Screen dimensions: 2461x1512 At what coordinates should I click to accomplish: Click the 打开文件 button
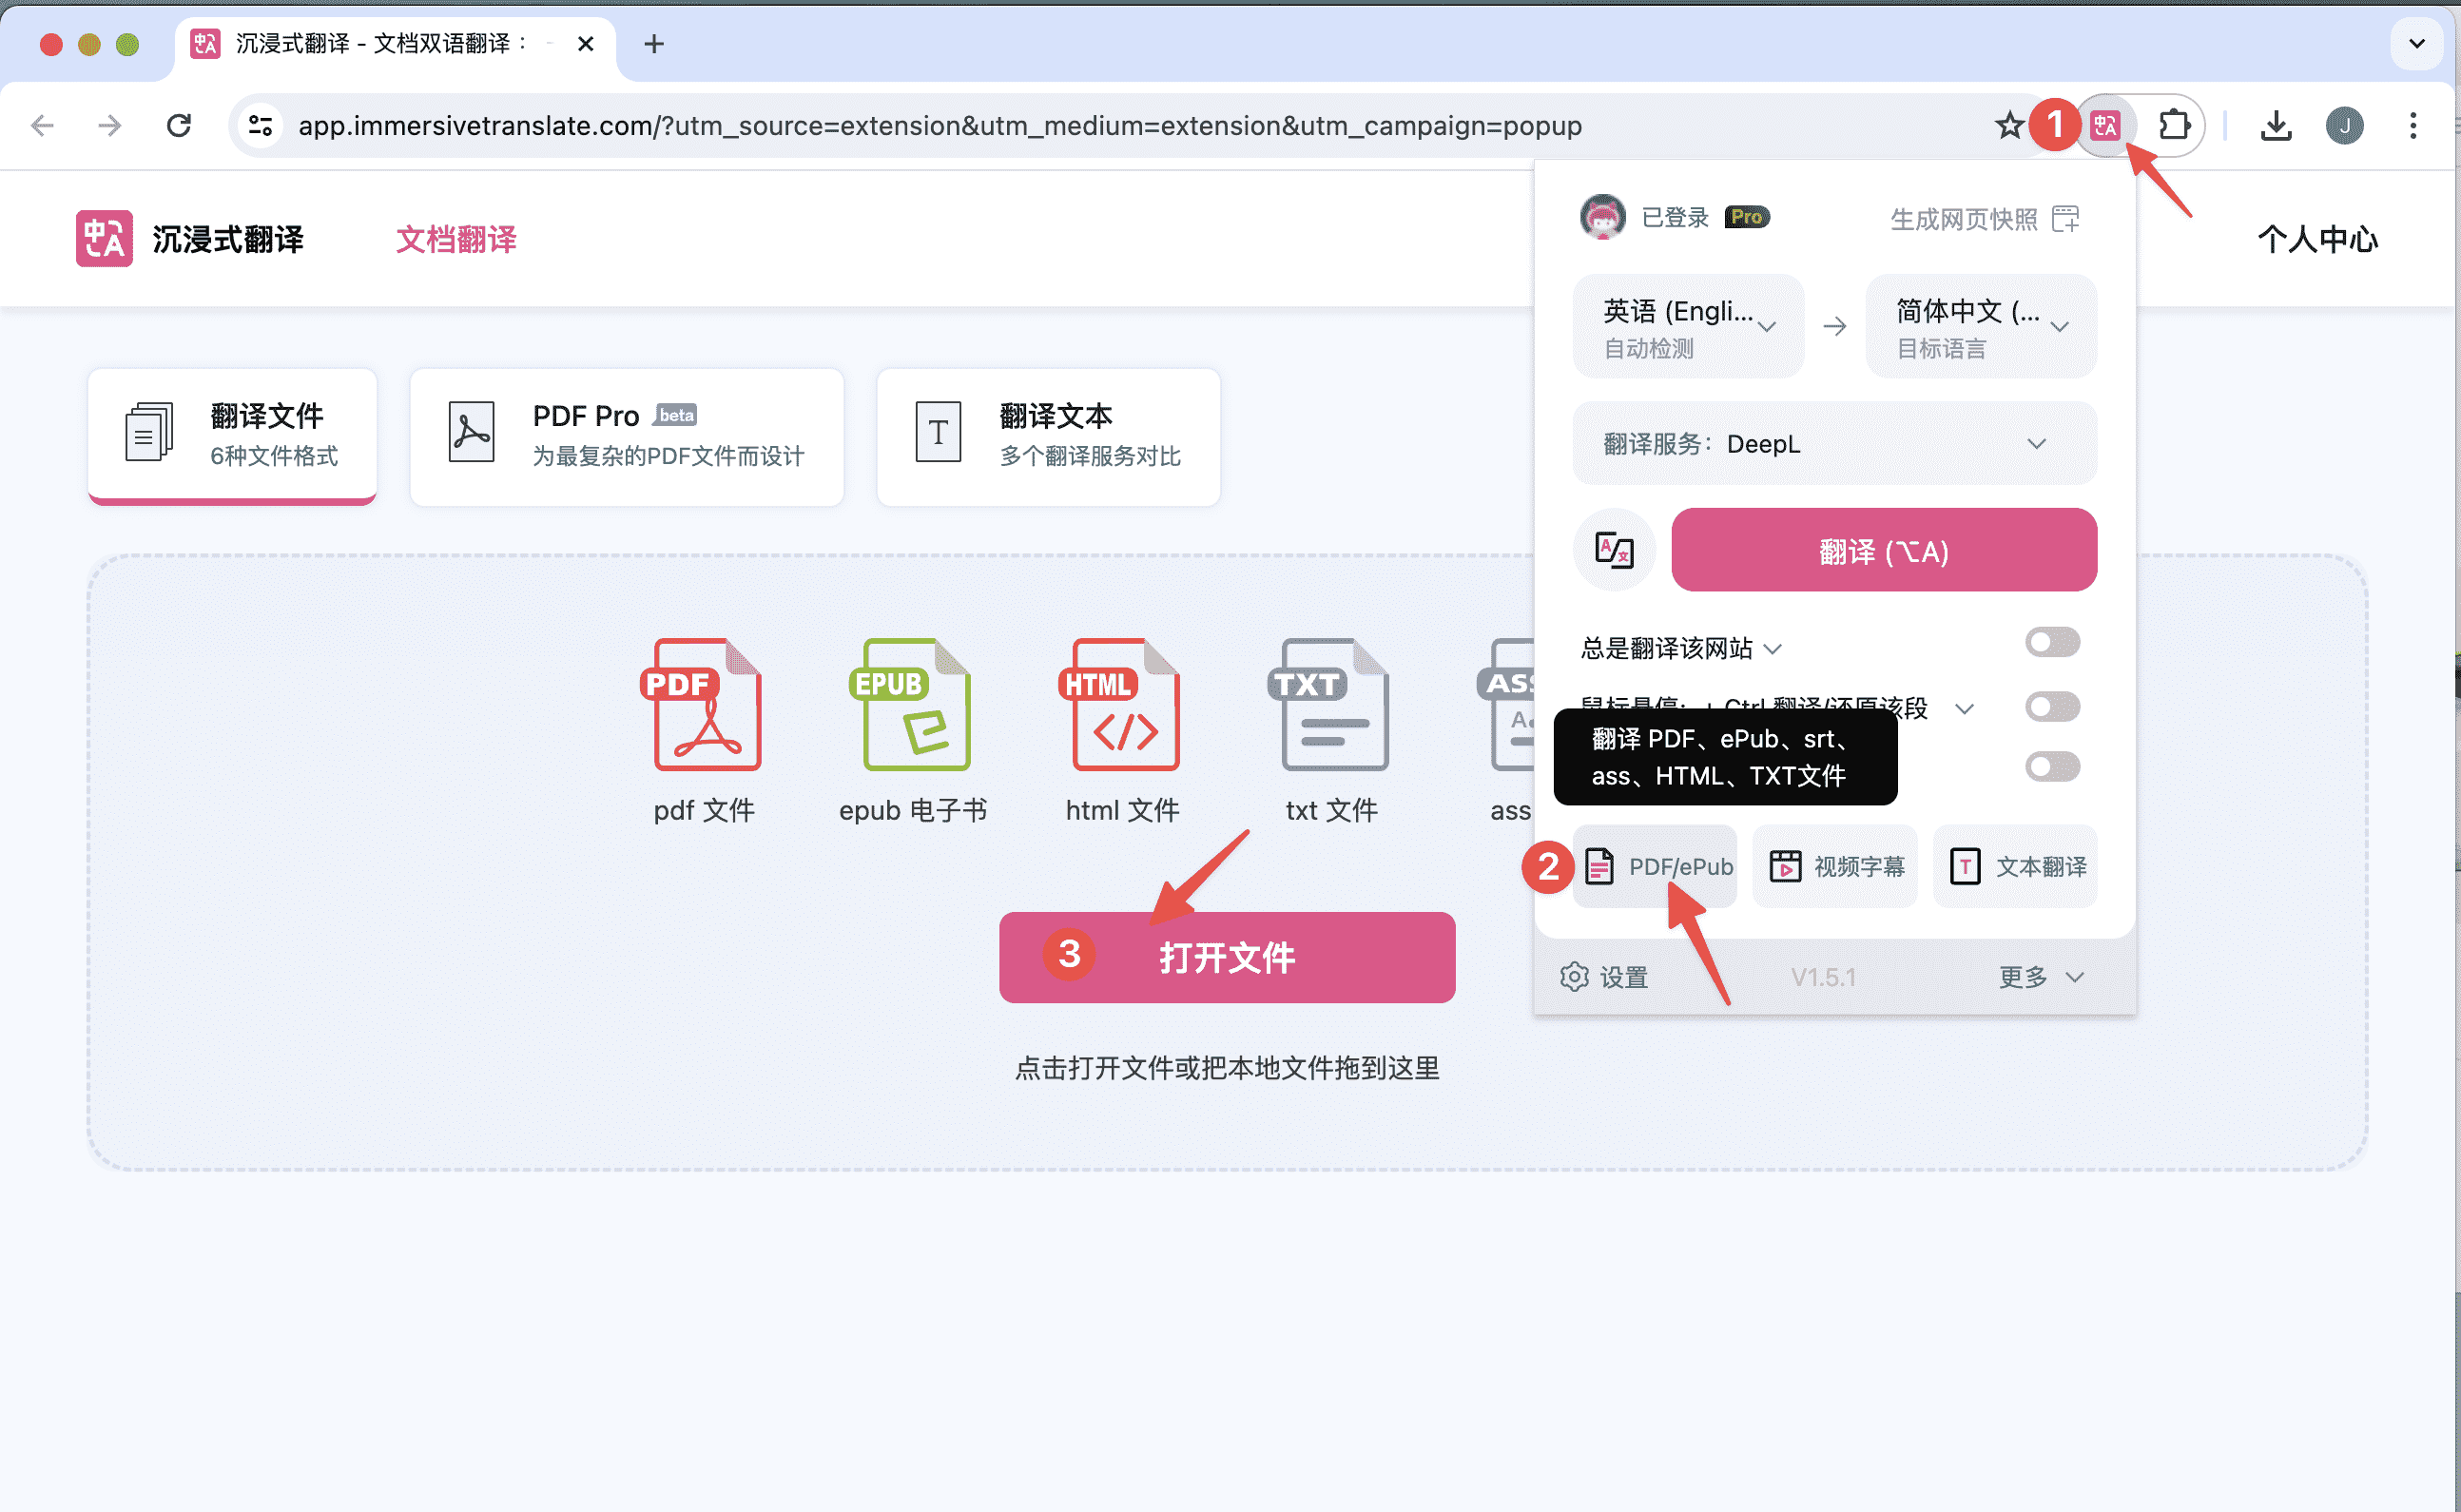1226,957
